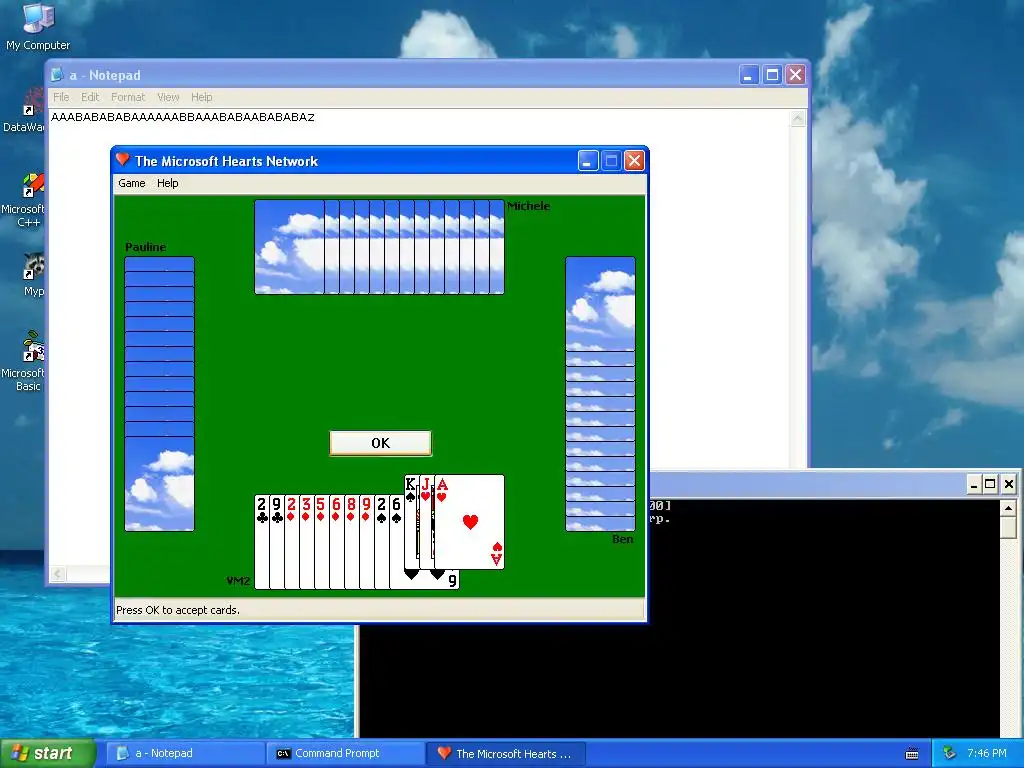Click the Hearts window title icon
Image resolution: width=1024 pixels, height=768 pixels.
[x=122, y=160]
